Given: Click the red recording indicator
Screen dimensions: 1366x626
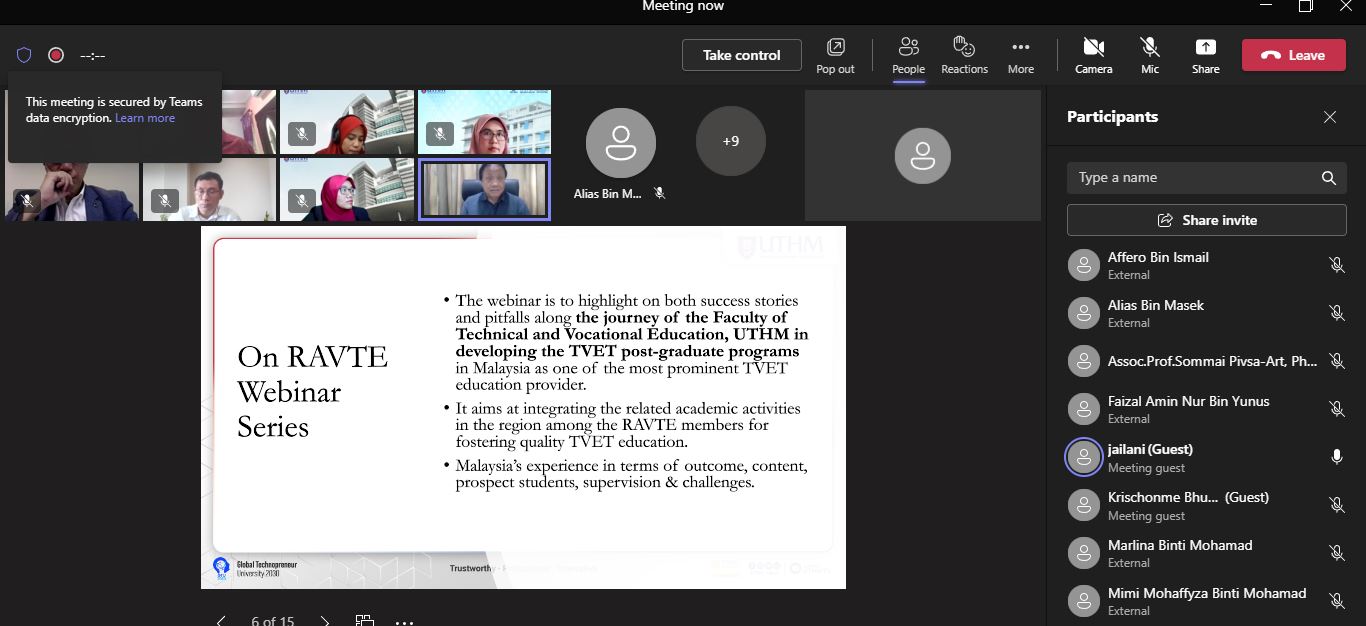Looking at the screenshot, I should click(x=56, y=55).
